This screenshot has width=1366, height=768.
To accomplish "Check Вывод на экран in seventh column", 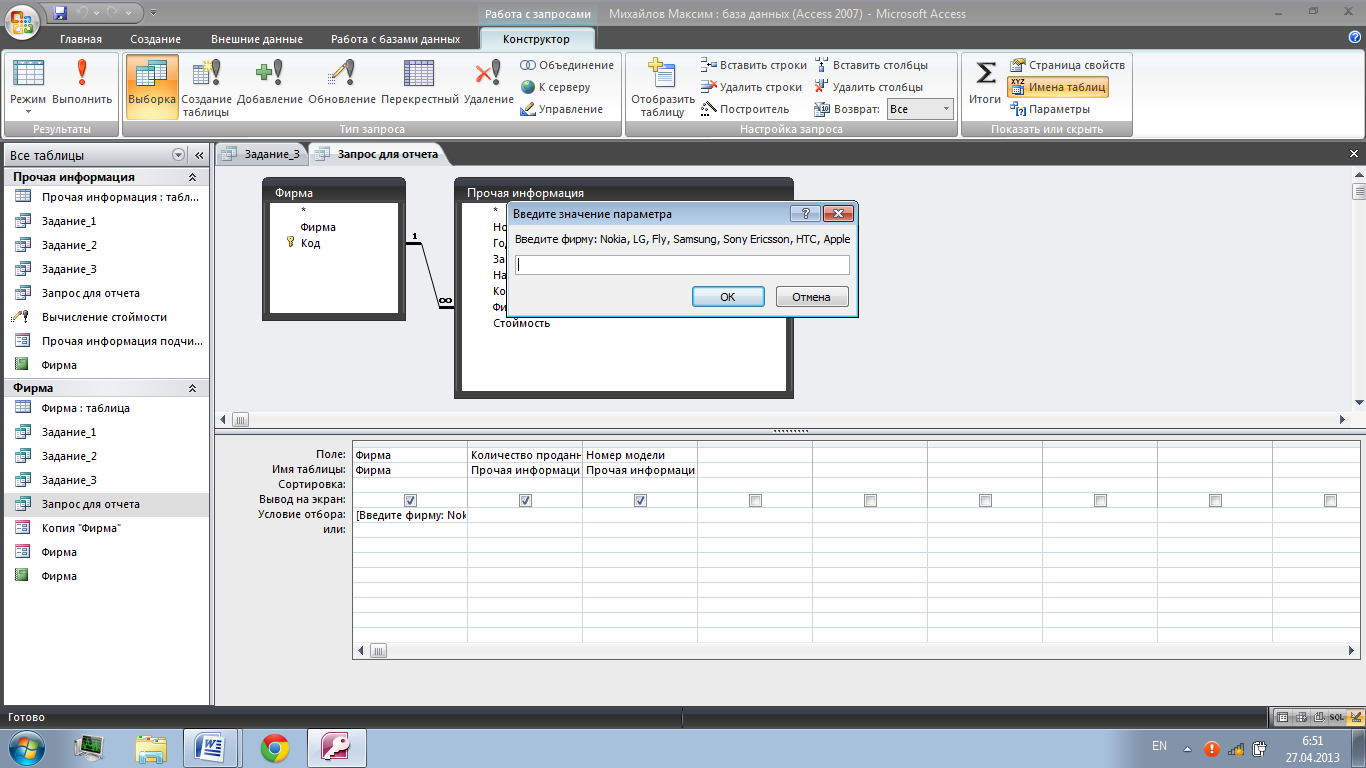I will coord(1100,500).
